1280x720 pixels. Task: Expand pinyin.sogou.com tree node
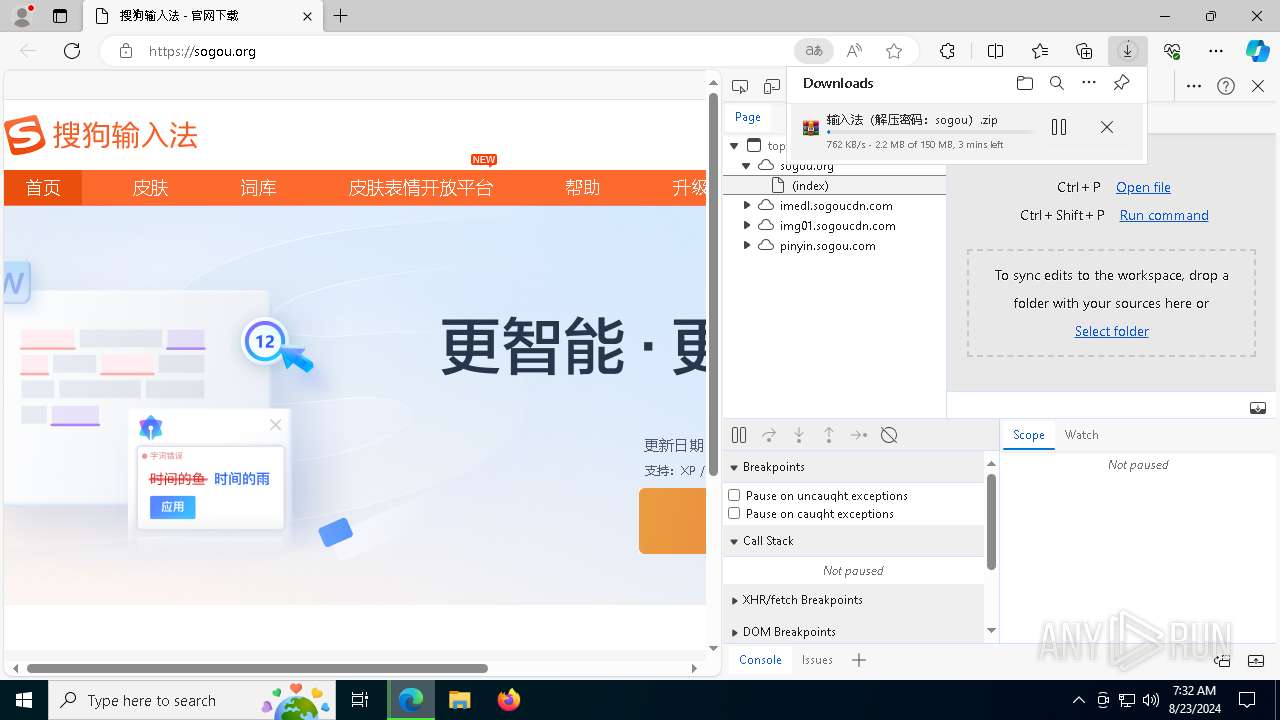click(x=746, y=245)
